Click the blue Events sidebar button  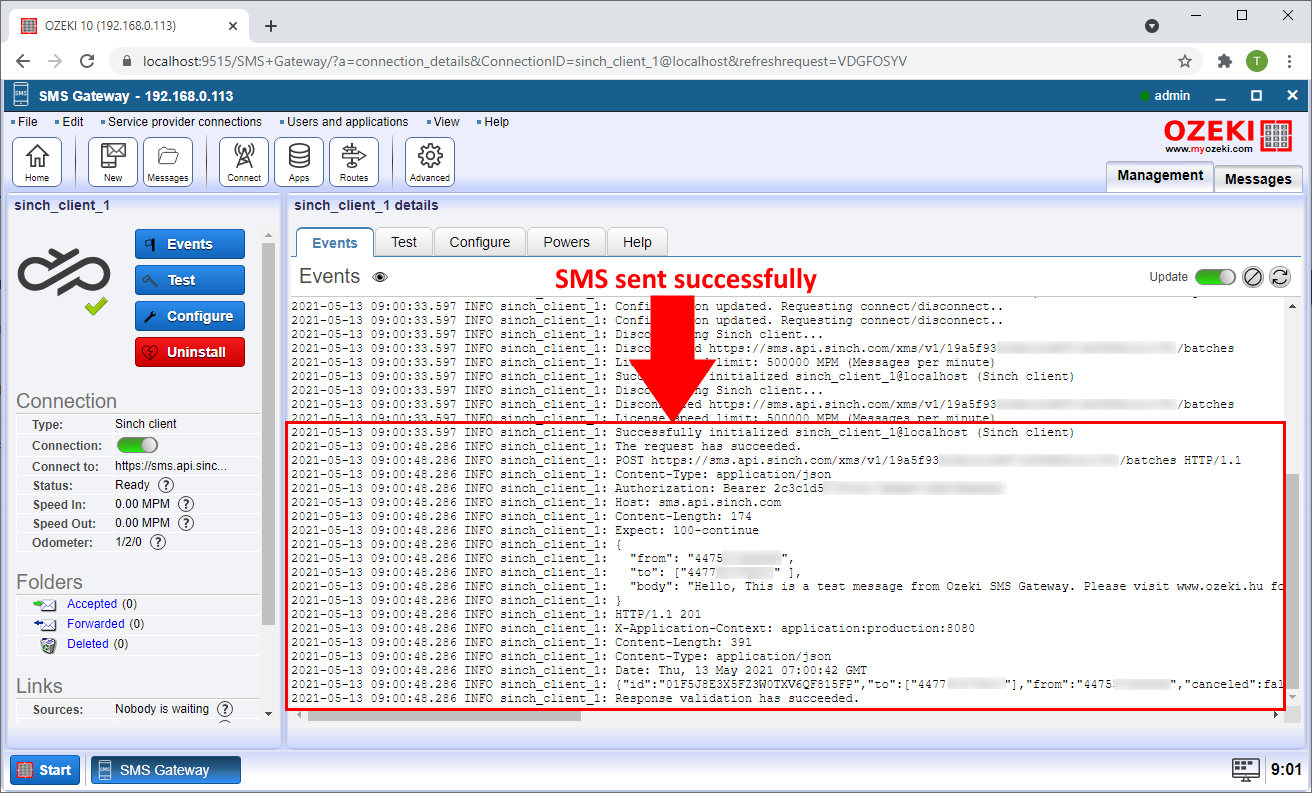(x=190, y=244)
